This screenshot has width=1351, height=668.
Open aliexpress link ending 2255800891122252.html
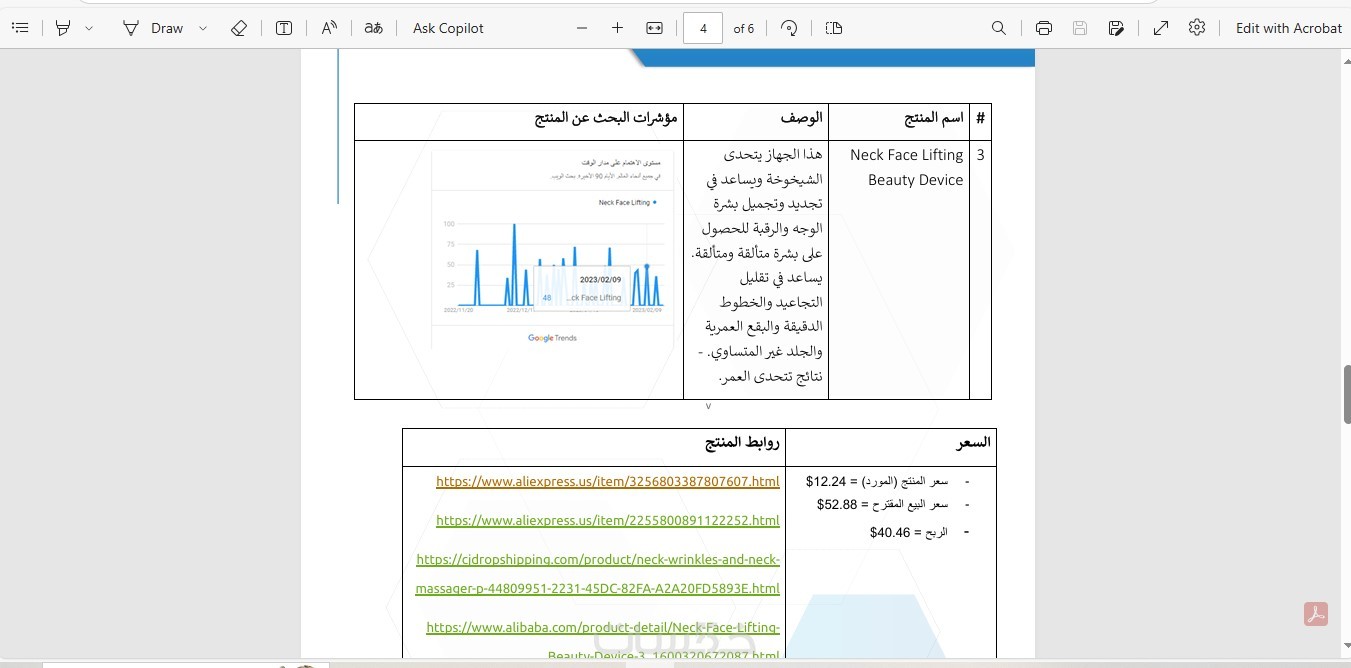pyautogui.click(x=608, y=521)
